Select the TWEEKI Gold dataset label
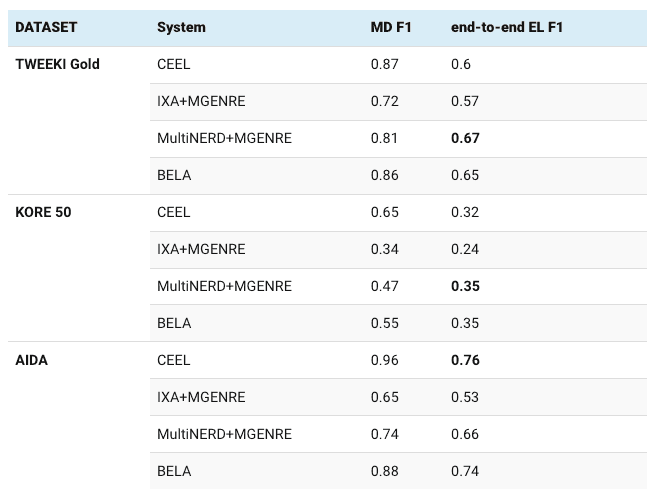This screenshot has width=654, height=496. pyautogui.click(x=57, y=64)
